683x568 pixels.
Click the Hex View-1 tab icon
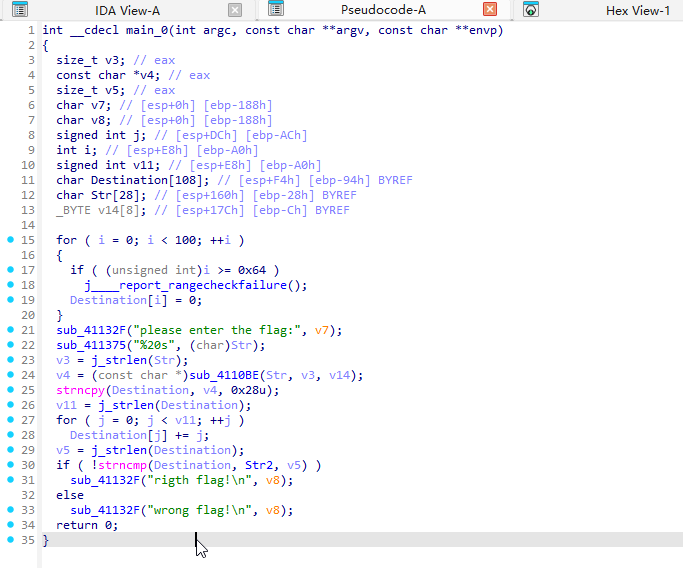[531, 10]
